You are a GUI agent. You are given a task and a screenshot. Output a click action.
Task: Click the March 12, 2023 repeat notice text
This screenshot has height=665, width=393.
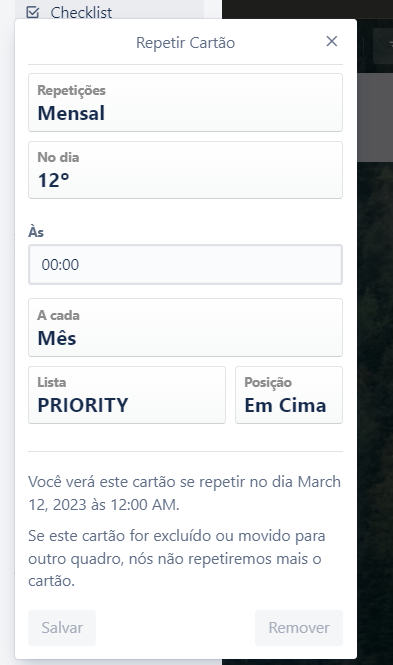(184, 493)
